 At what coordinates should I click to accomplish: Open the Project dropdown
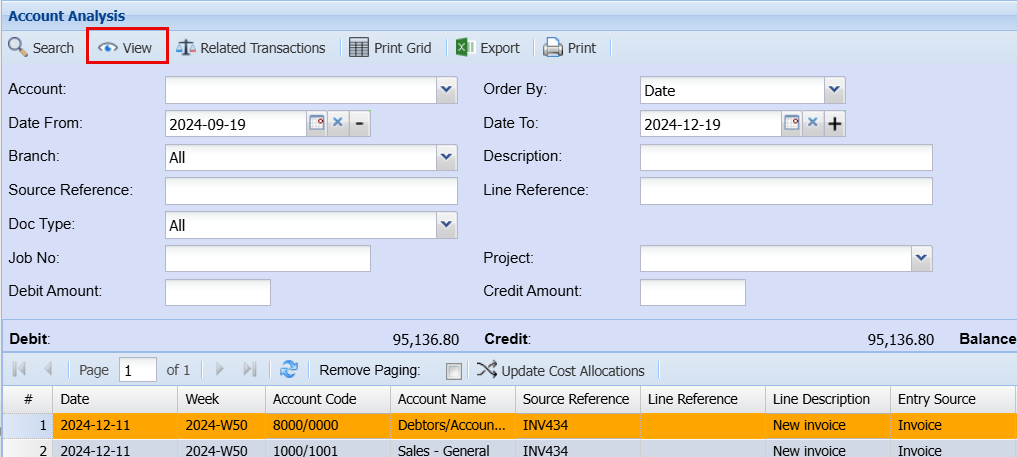(x=921, y=258)
